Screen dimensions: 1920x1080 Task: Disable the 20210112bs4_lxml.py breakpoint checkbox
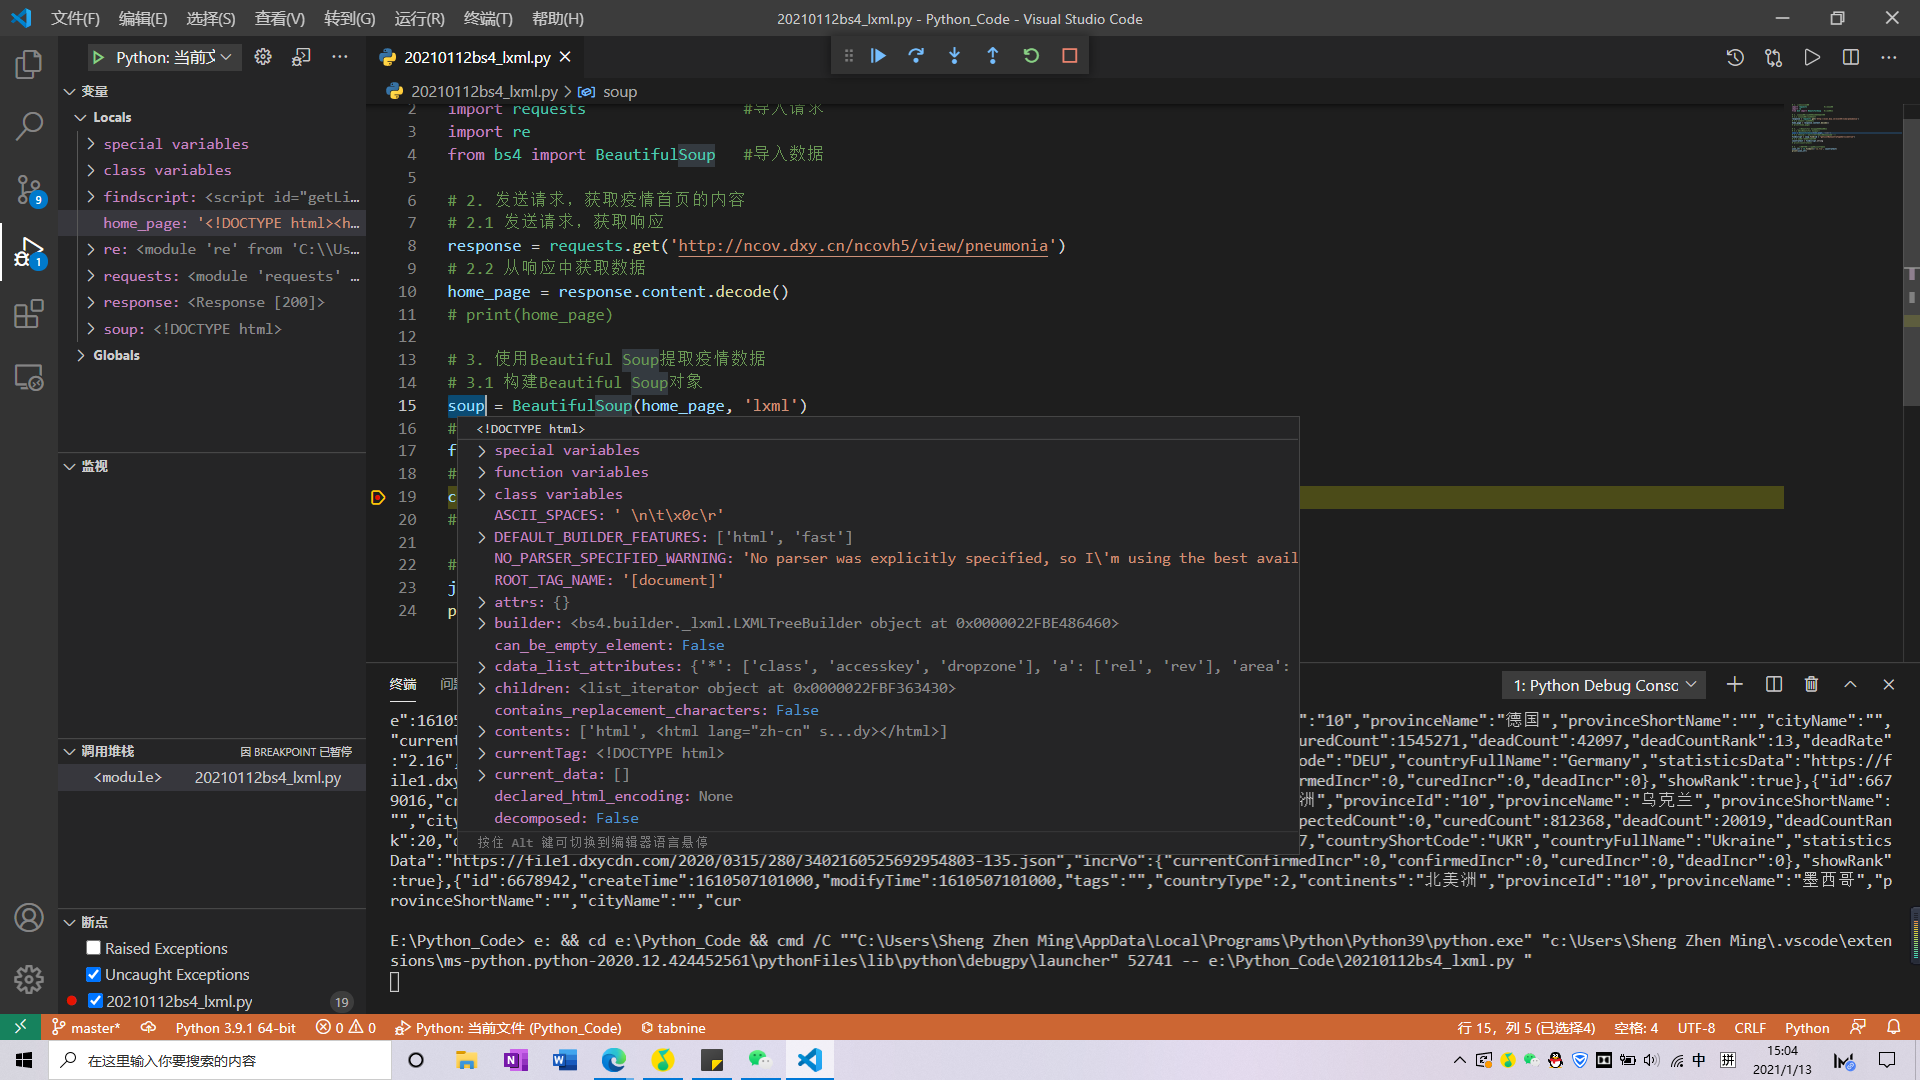95,1001
